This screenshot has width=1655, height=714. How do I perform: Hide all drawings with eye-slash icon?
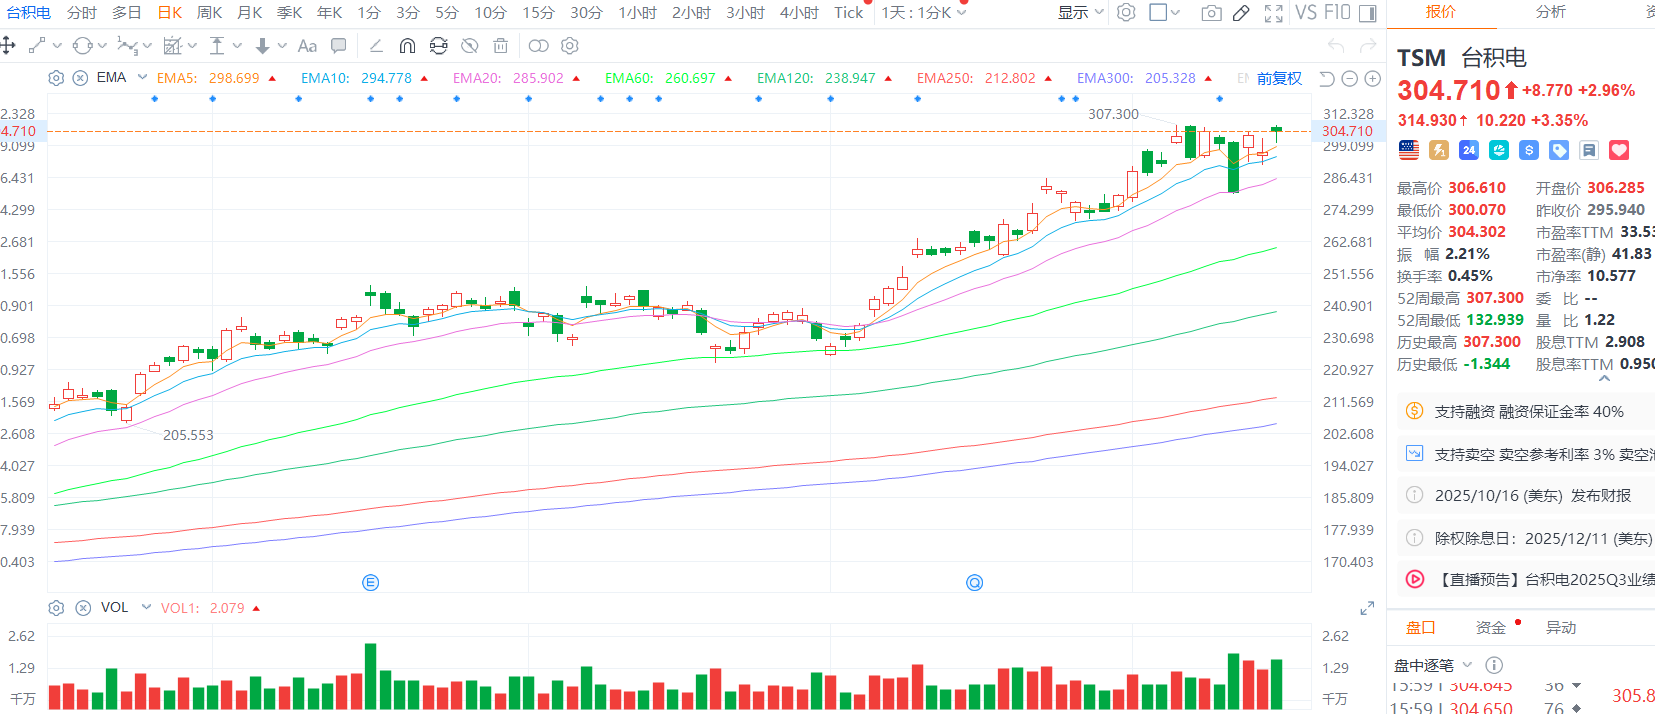click(469, 45)
